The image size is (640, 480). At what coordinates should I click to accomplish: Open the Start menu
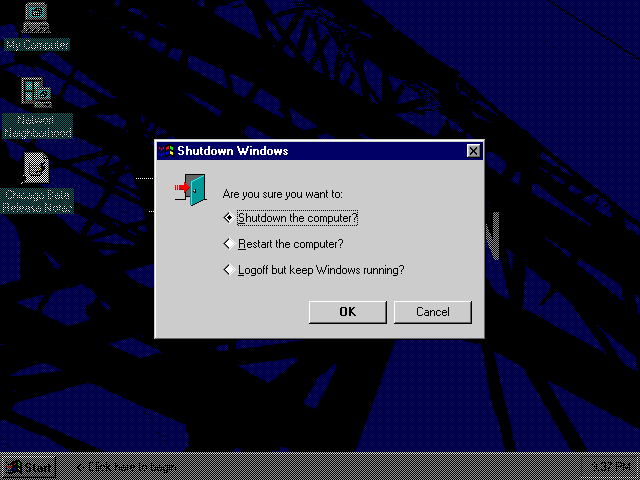coord(29,467)
